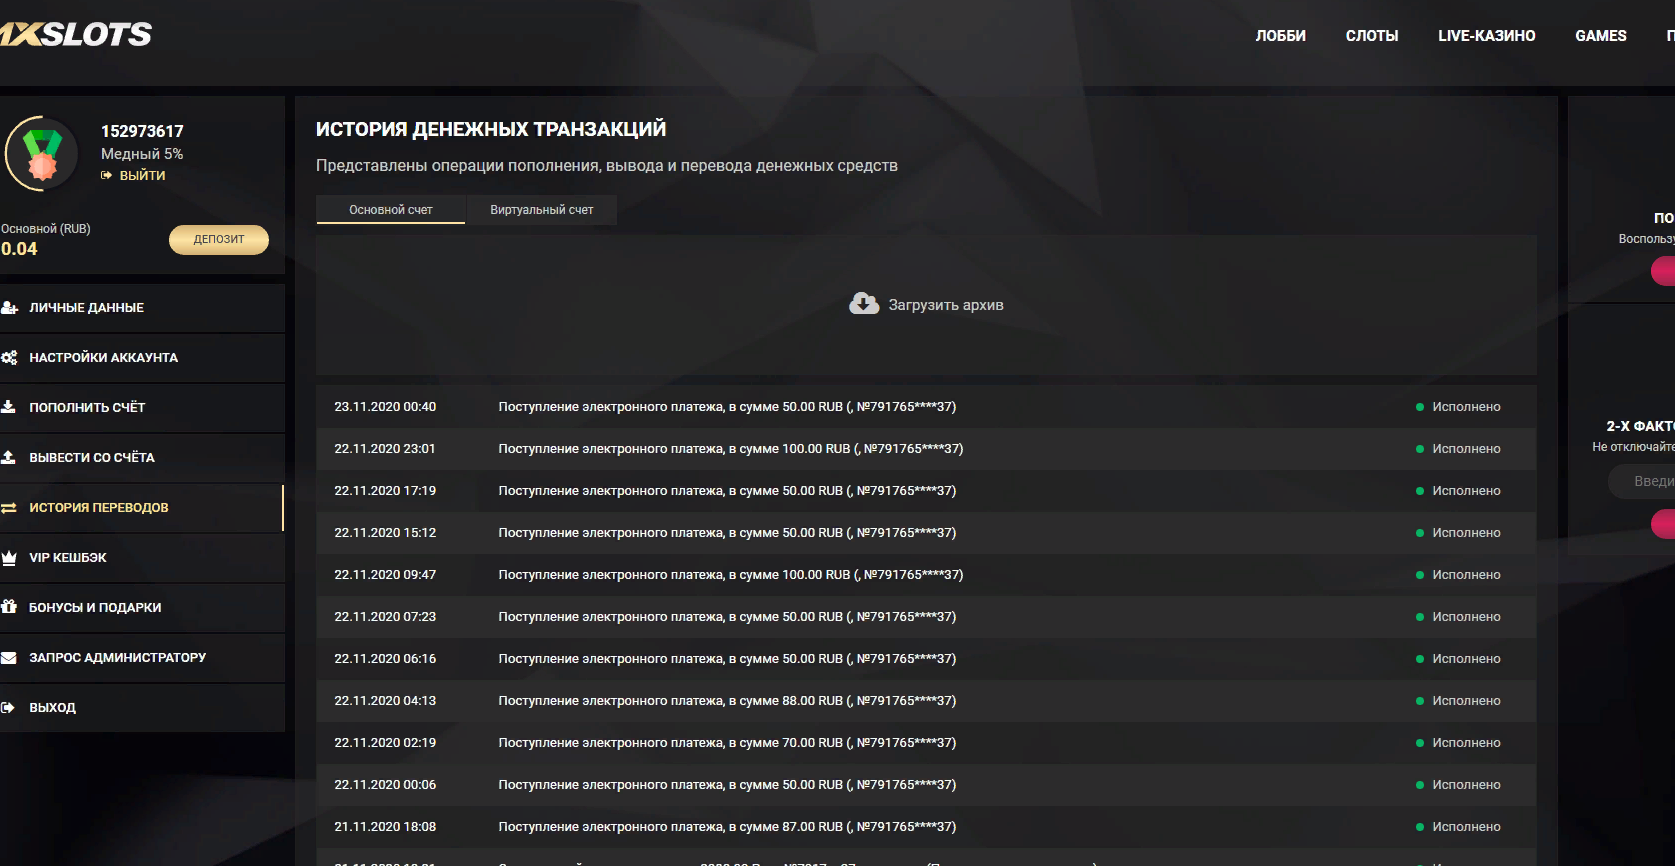Click the 70.00 RUB payment description
Image resolution: width=1675 pixels, height=866 pixels.
(x=727, y=743)
